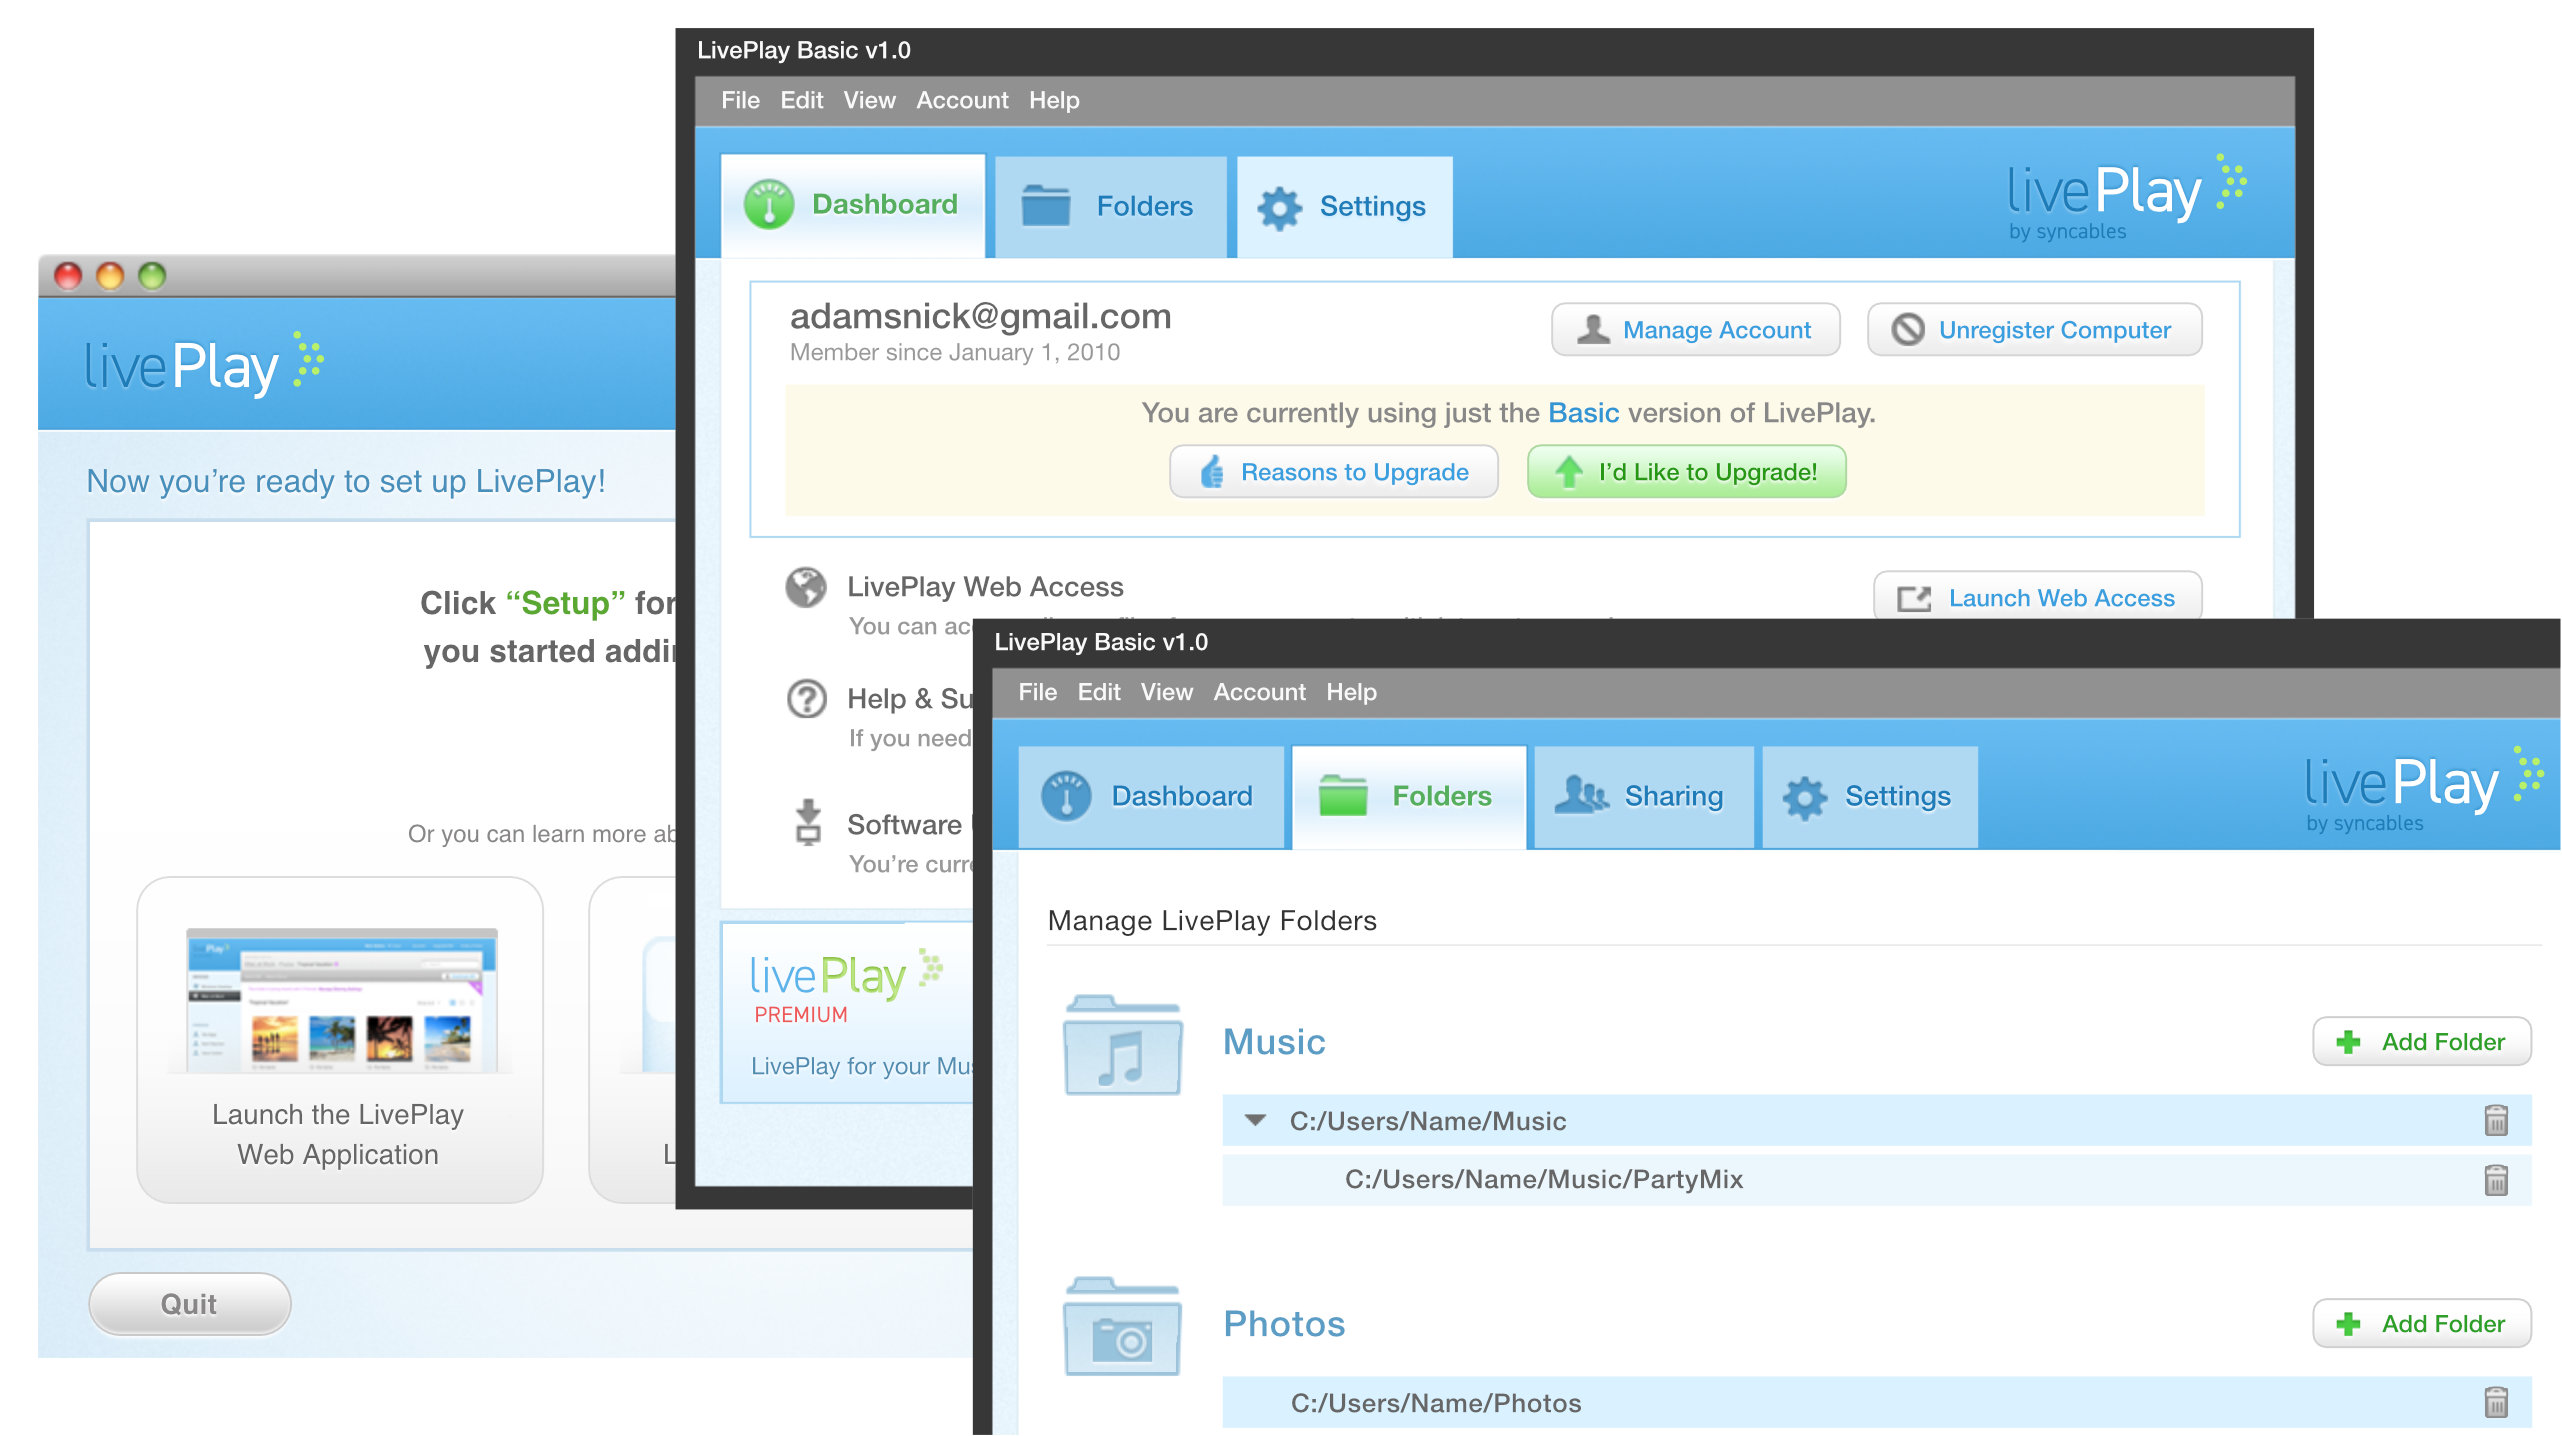Select the C:/Users/Name/Music/PartyMix row

1876,1180
